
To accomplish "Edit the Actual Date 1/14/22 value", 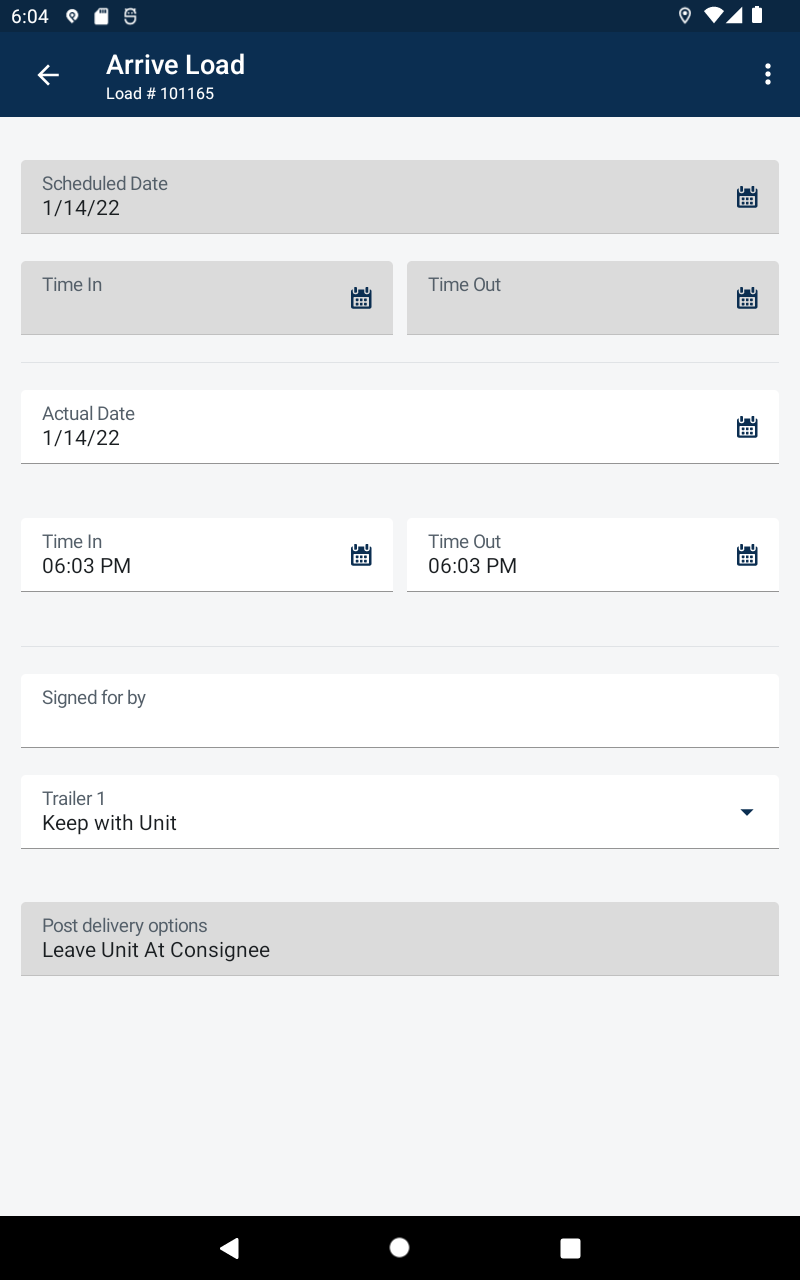I will tap(81, 438).
